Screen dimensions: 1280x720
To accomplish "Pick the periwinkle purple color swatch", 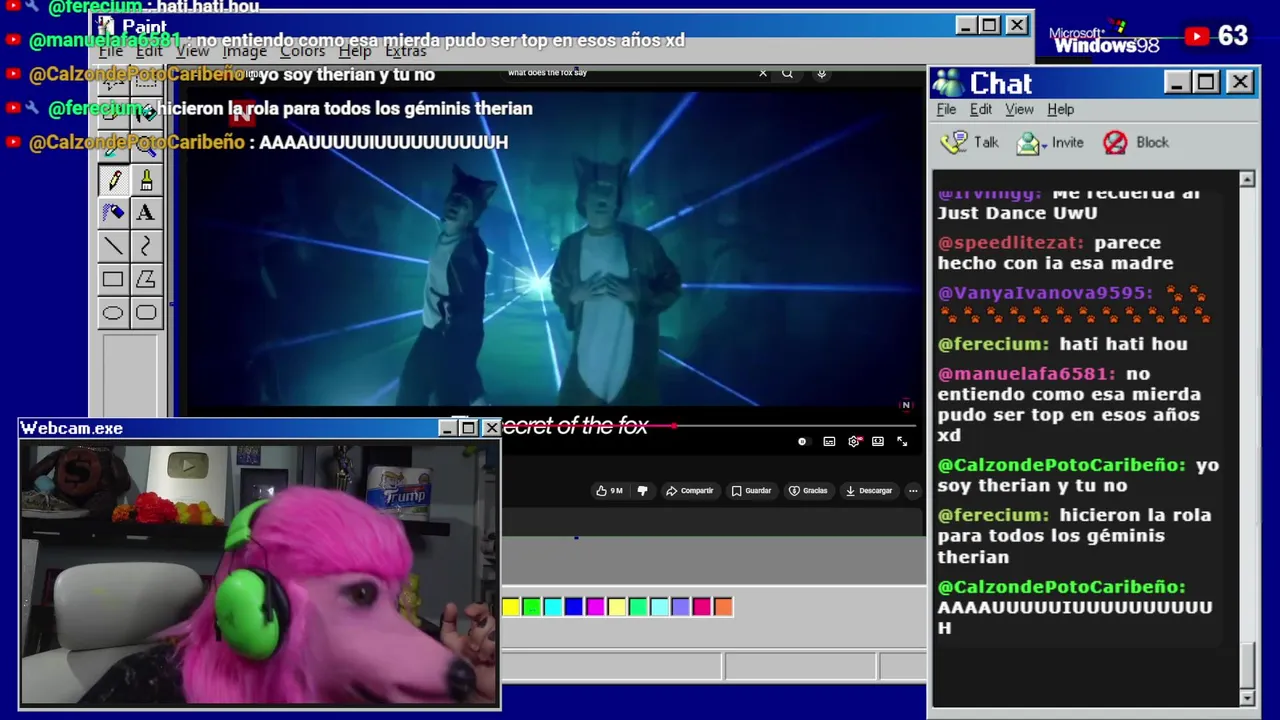I will [x=681, y=607].
